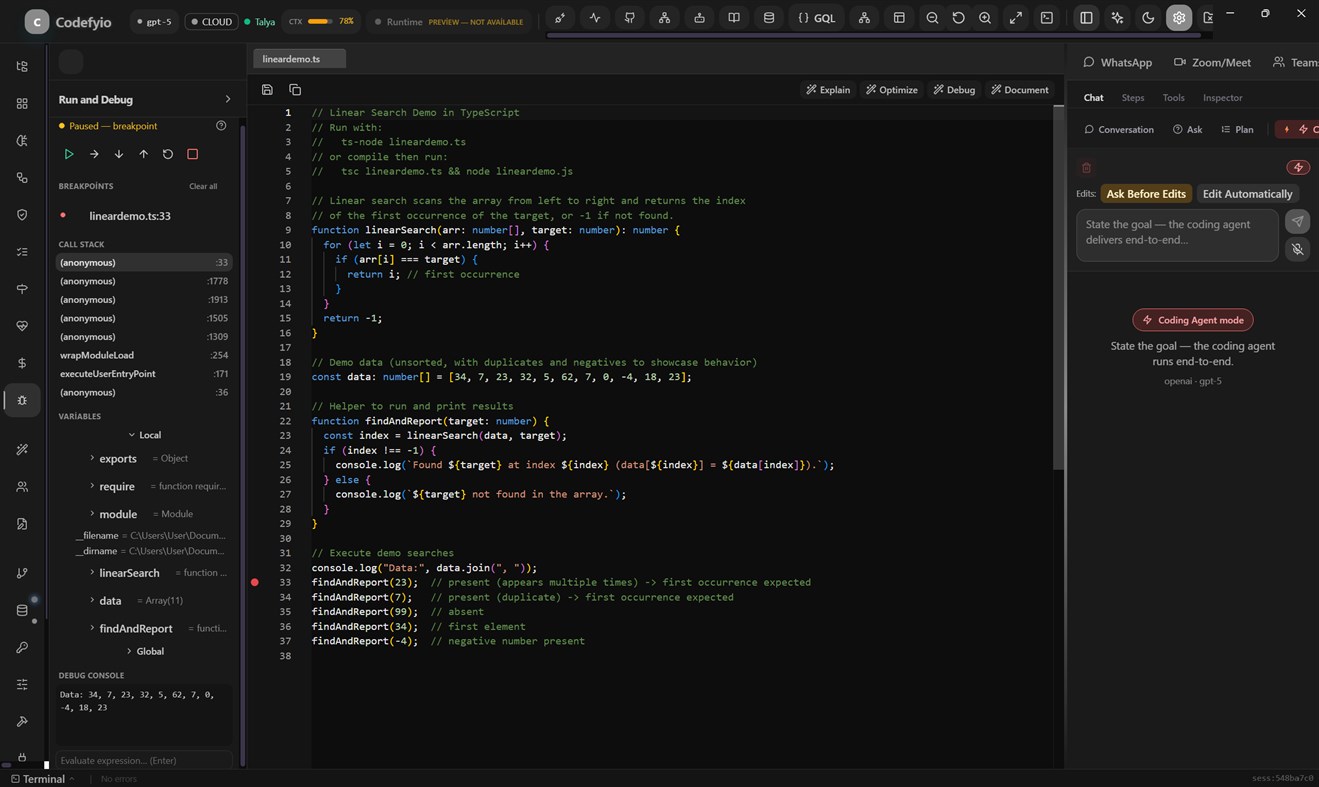Switch to Plan mode
Viewport: 1319px width, 787px height.
1237,129
